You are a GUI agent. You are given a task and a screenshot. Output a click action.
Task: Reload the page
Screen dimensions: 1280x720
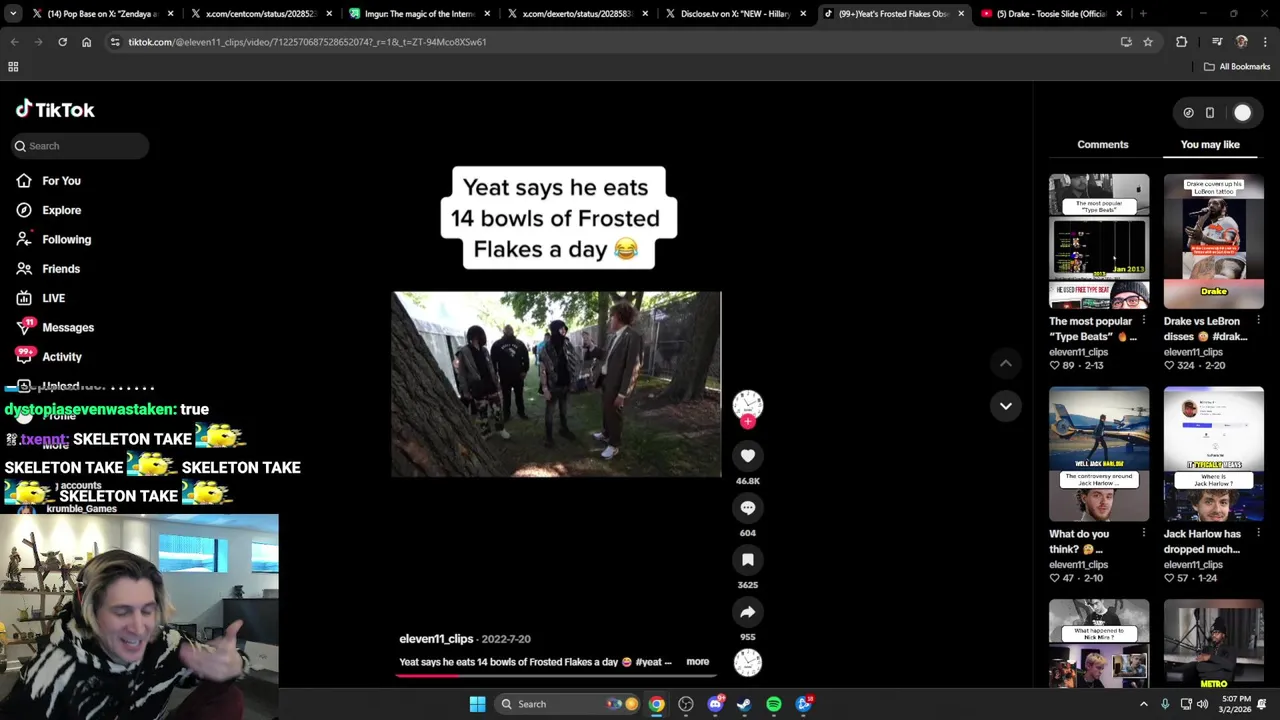62,42
